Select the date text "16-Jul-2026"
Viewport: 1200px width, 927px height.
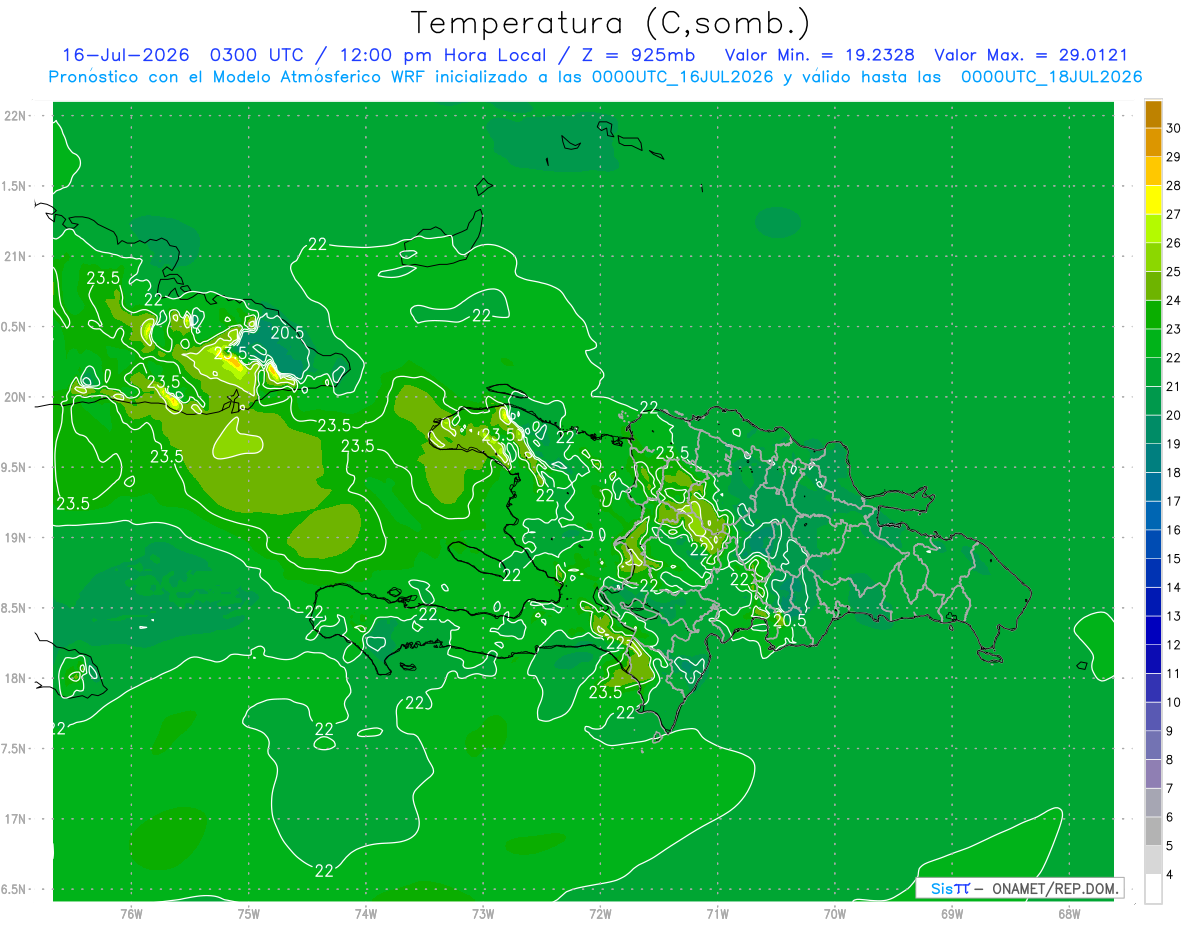click(x=125, y=55)
